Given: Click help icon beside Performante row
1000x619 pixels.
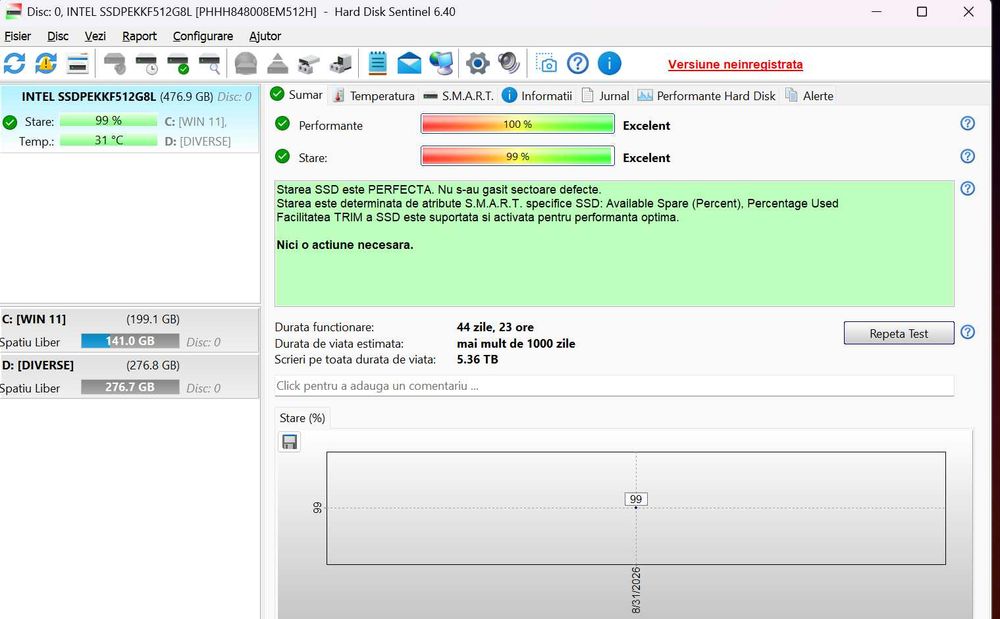Looking at the screenshot, I should [967, 124].
